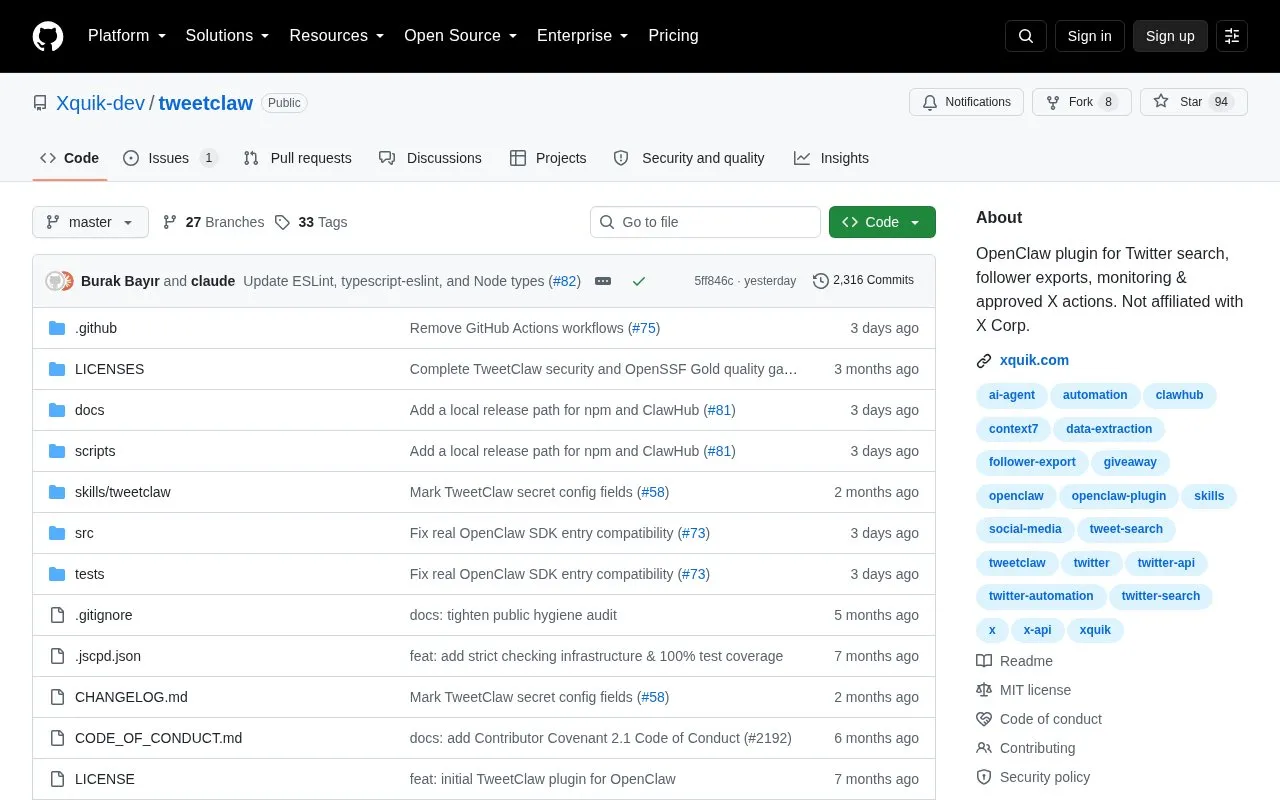1280x800 pixels.
Task: Open the GitHub homepage logo
Action: (48, 36)
